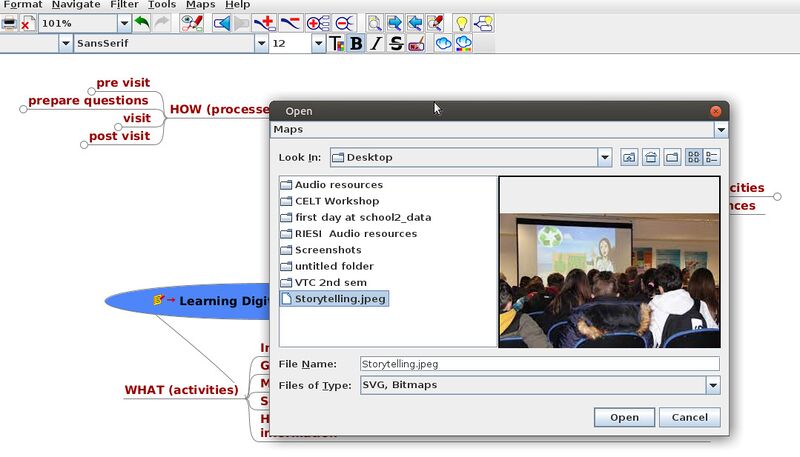Screen dimensions: 800x457
Task: Open the Format menu
Action: 22,5
